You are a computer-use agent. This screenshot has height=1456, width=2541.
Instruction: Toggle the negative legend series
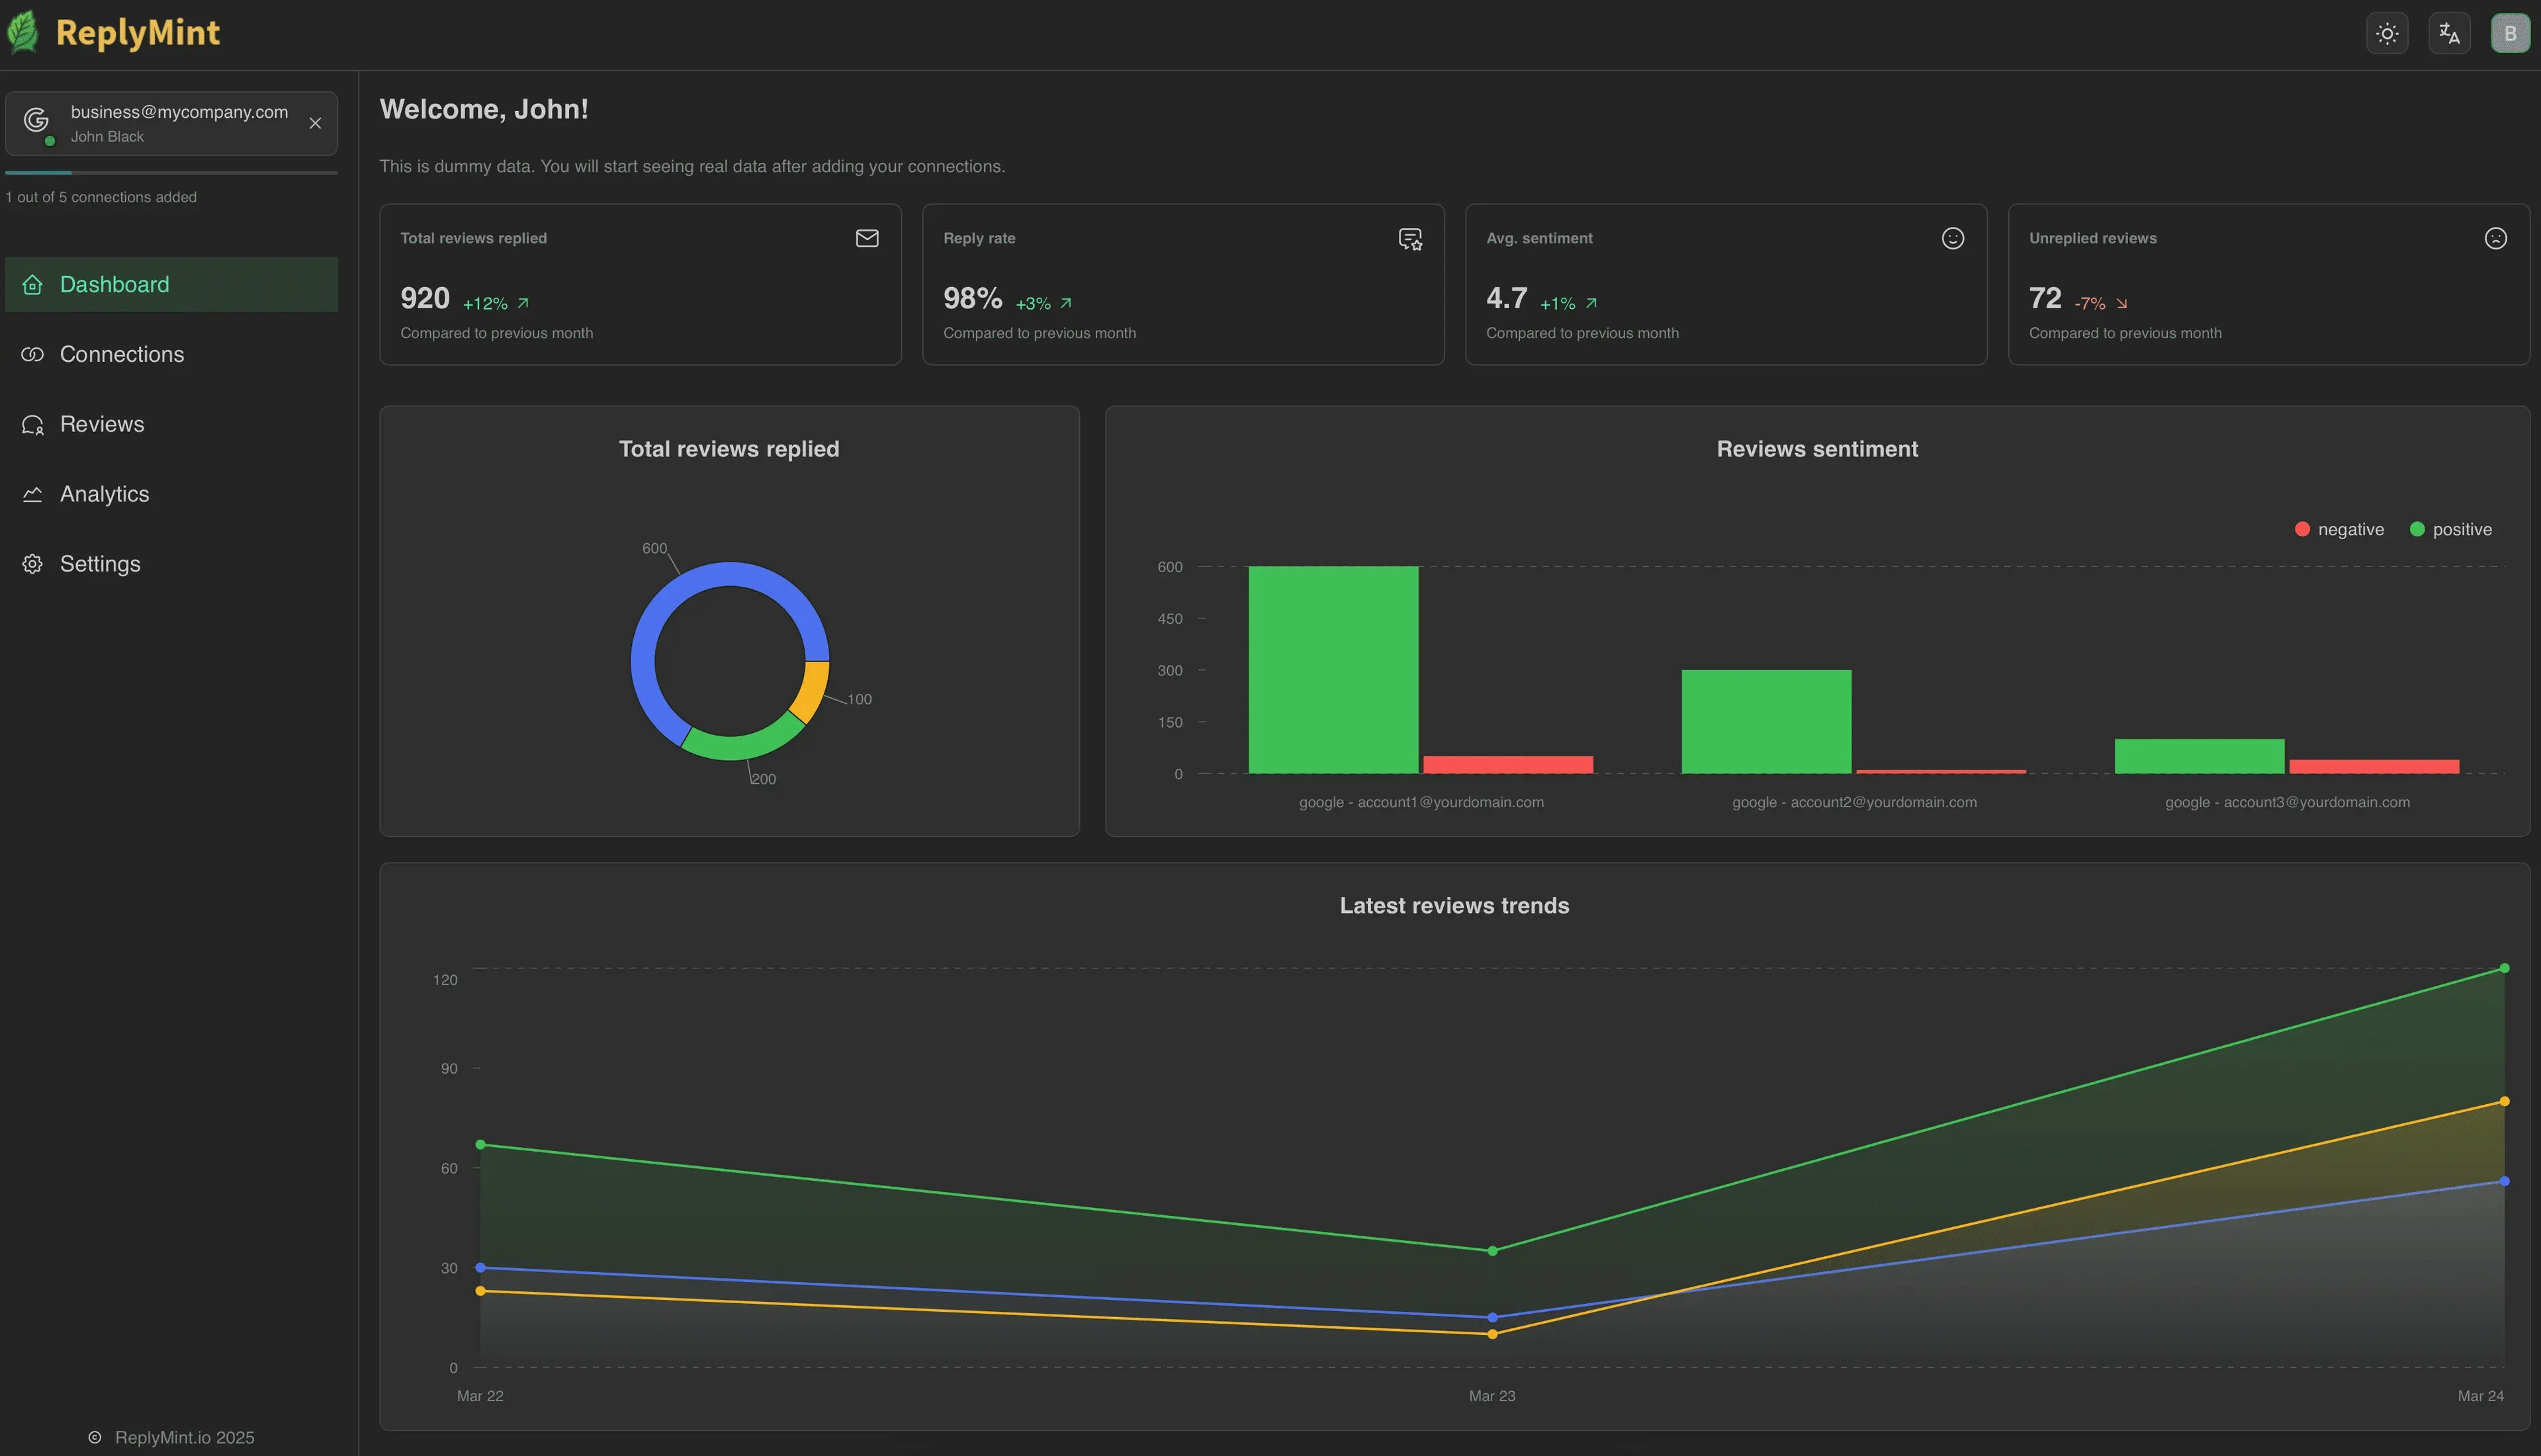[x=2339, y=529]
